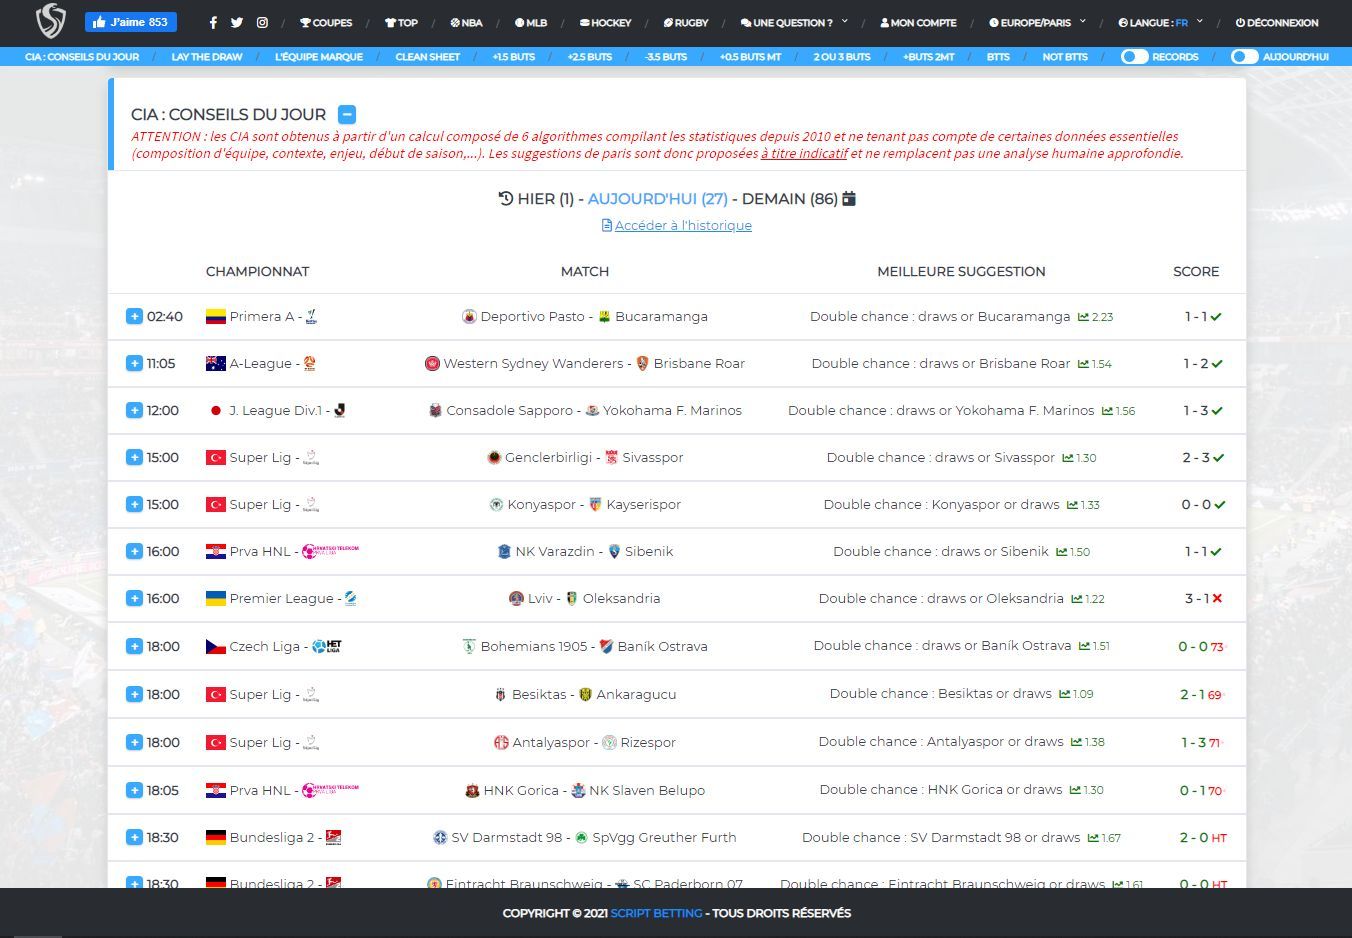Screen dimensions: 1352x938
Task: Click the Colombia flag for Primera A
Action: [215, 316]
